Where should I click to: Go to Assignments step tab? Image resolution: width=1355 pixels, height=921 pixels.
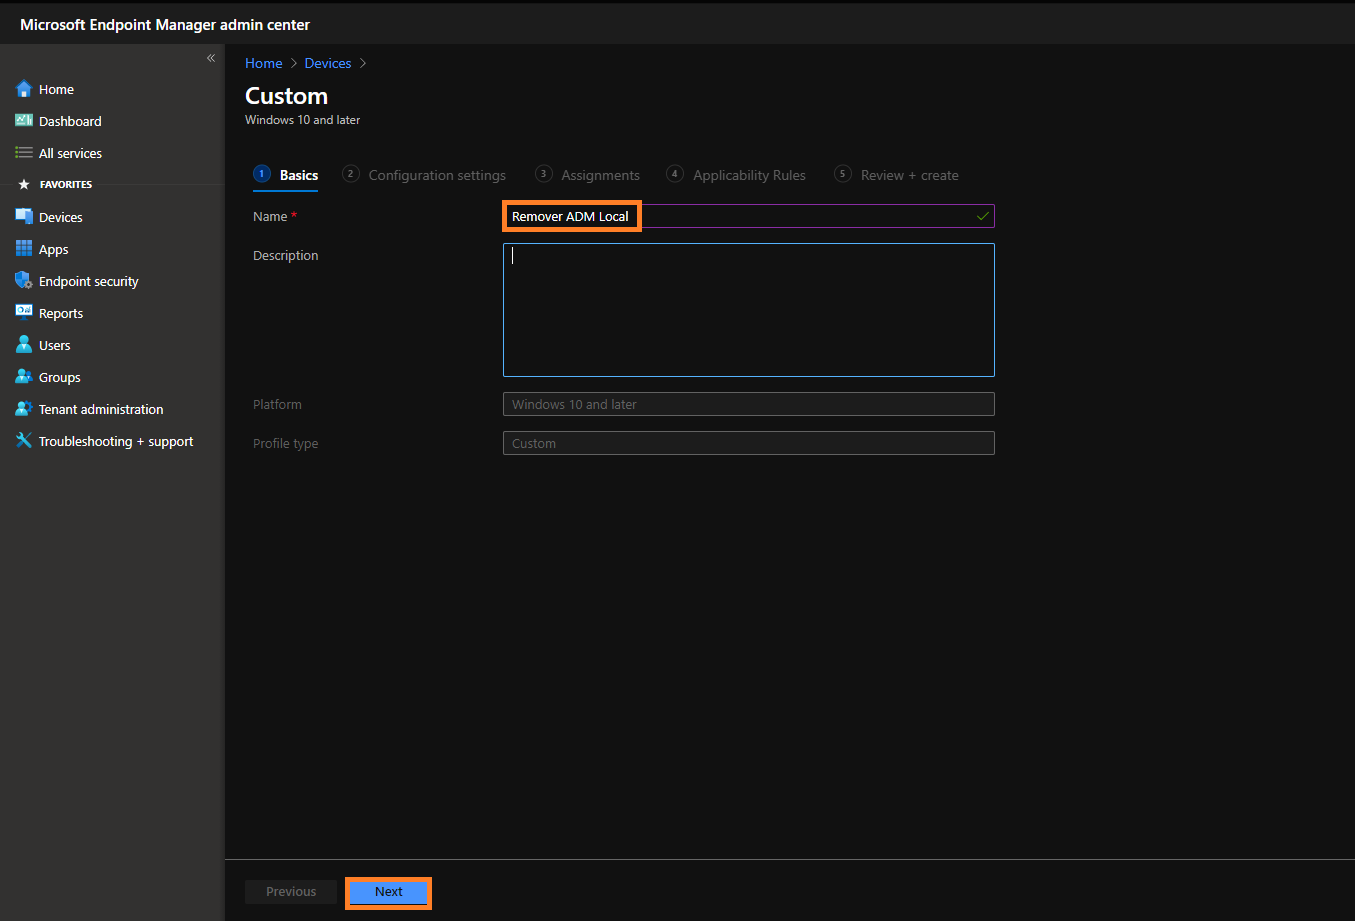[x=588, y=175]
